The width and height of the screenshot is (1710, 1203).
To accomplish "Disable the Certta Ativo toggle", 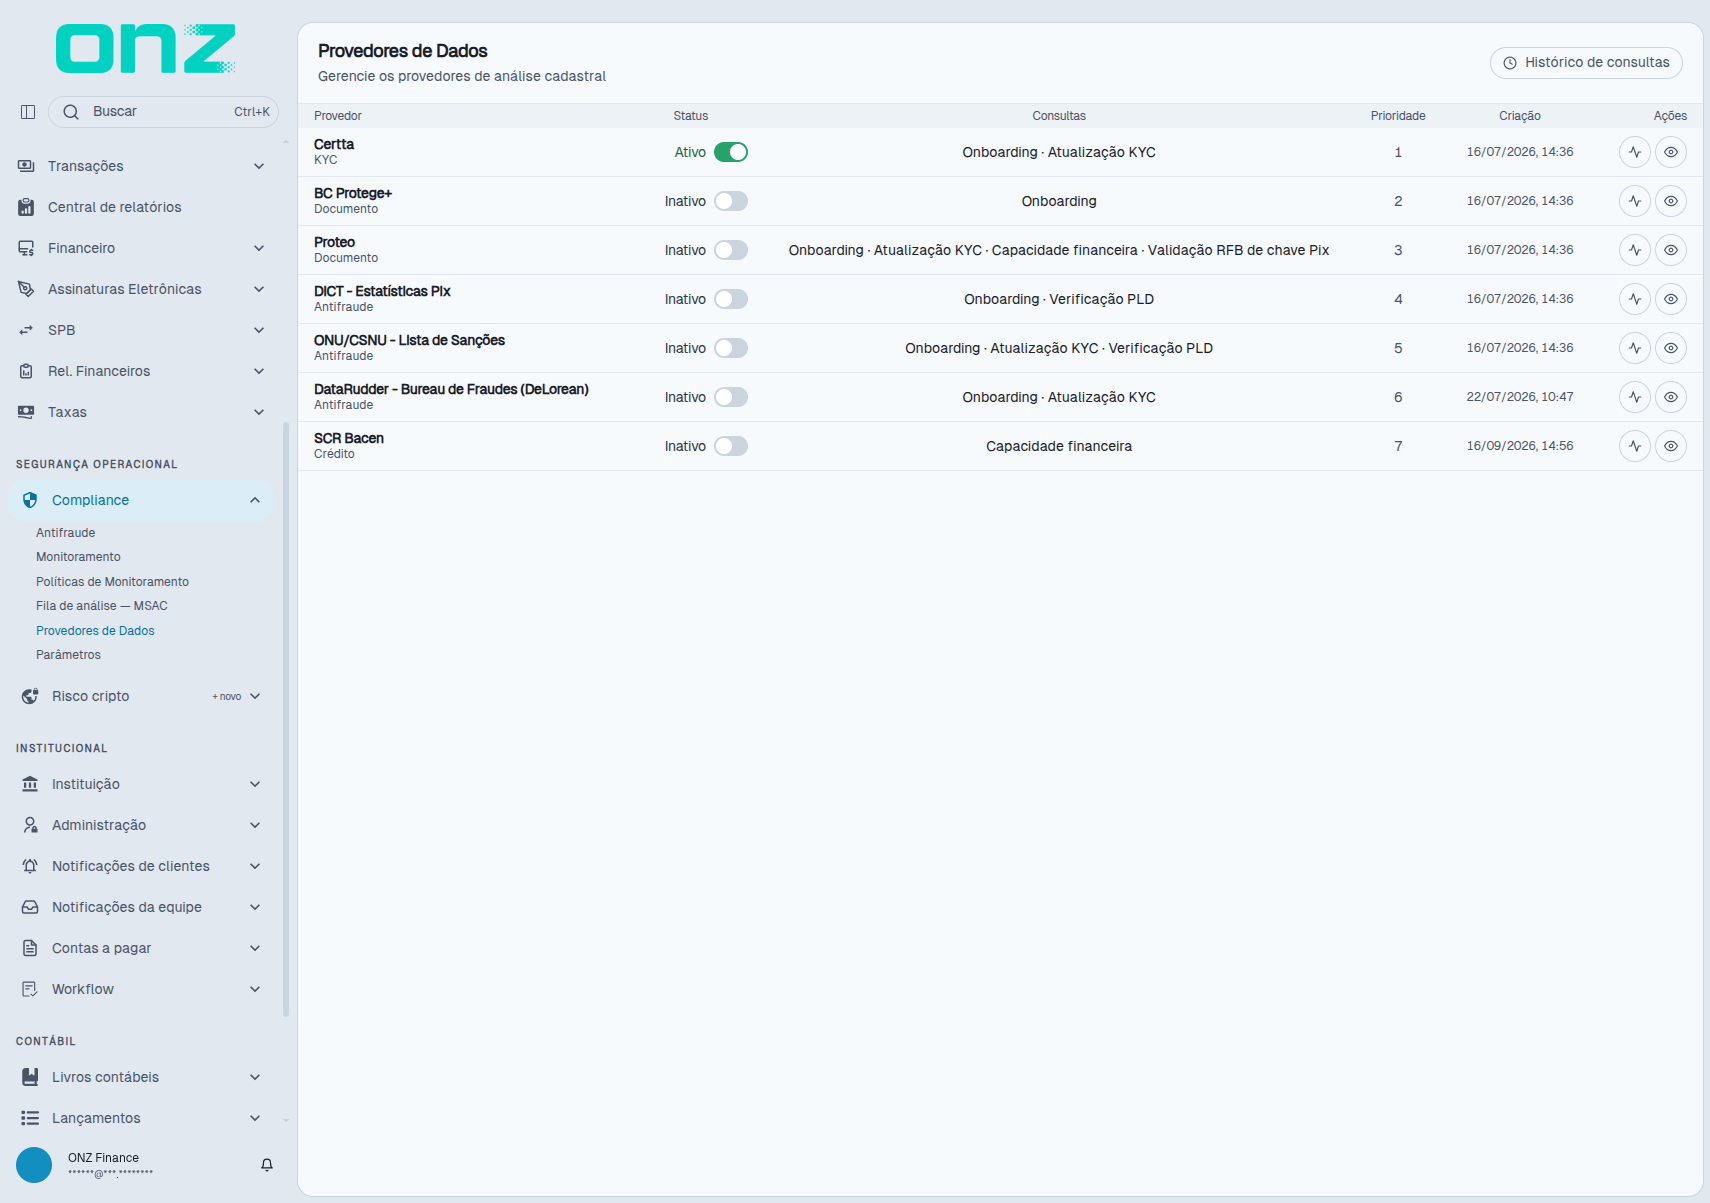I will tap(731, 152).
